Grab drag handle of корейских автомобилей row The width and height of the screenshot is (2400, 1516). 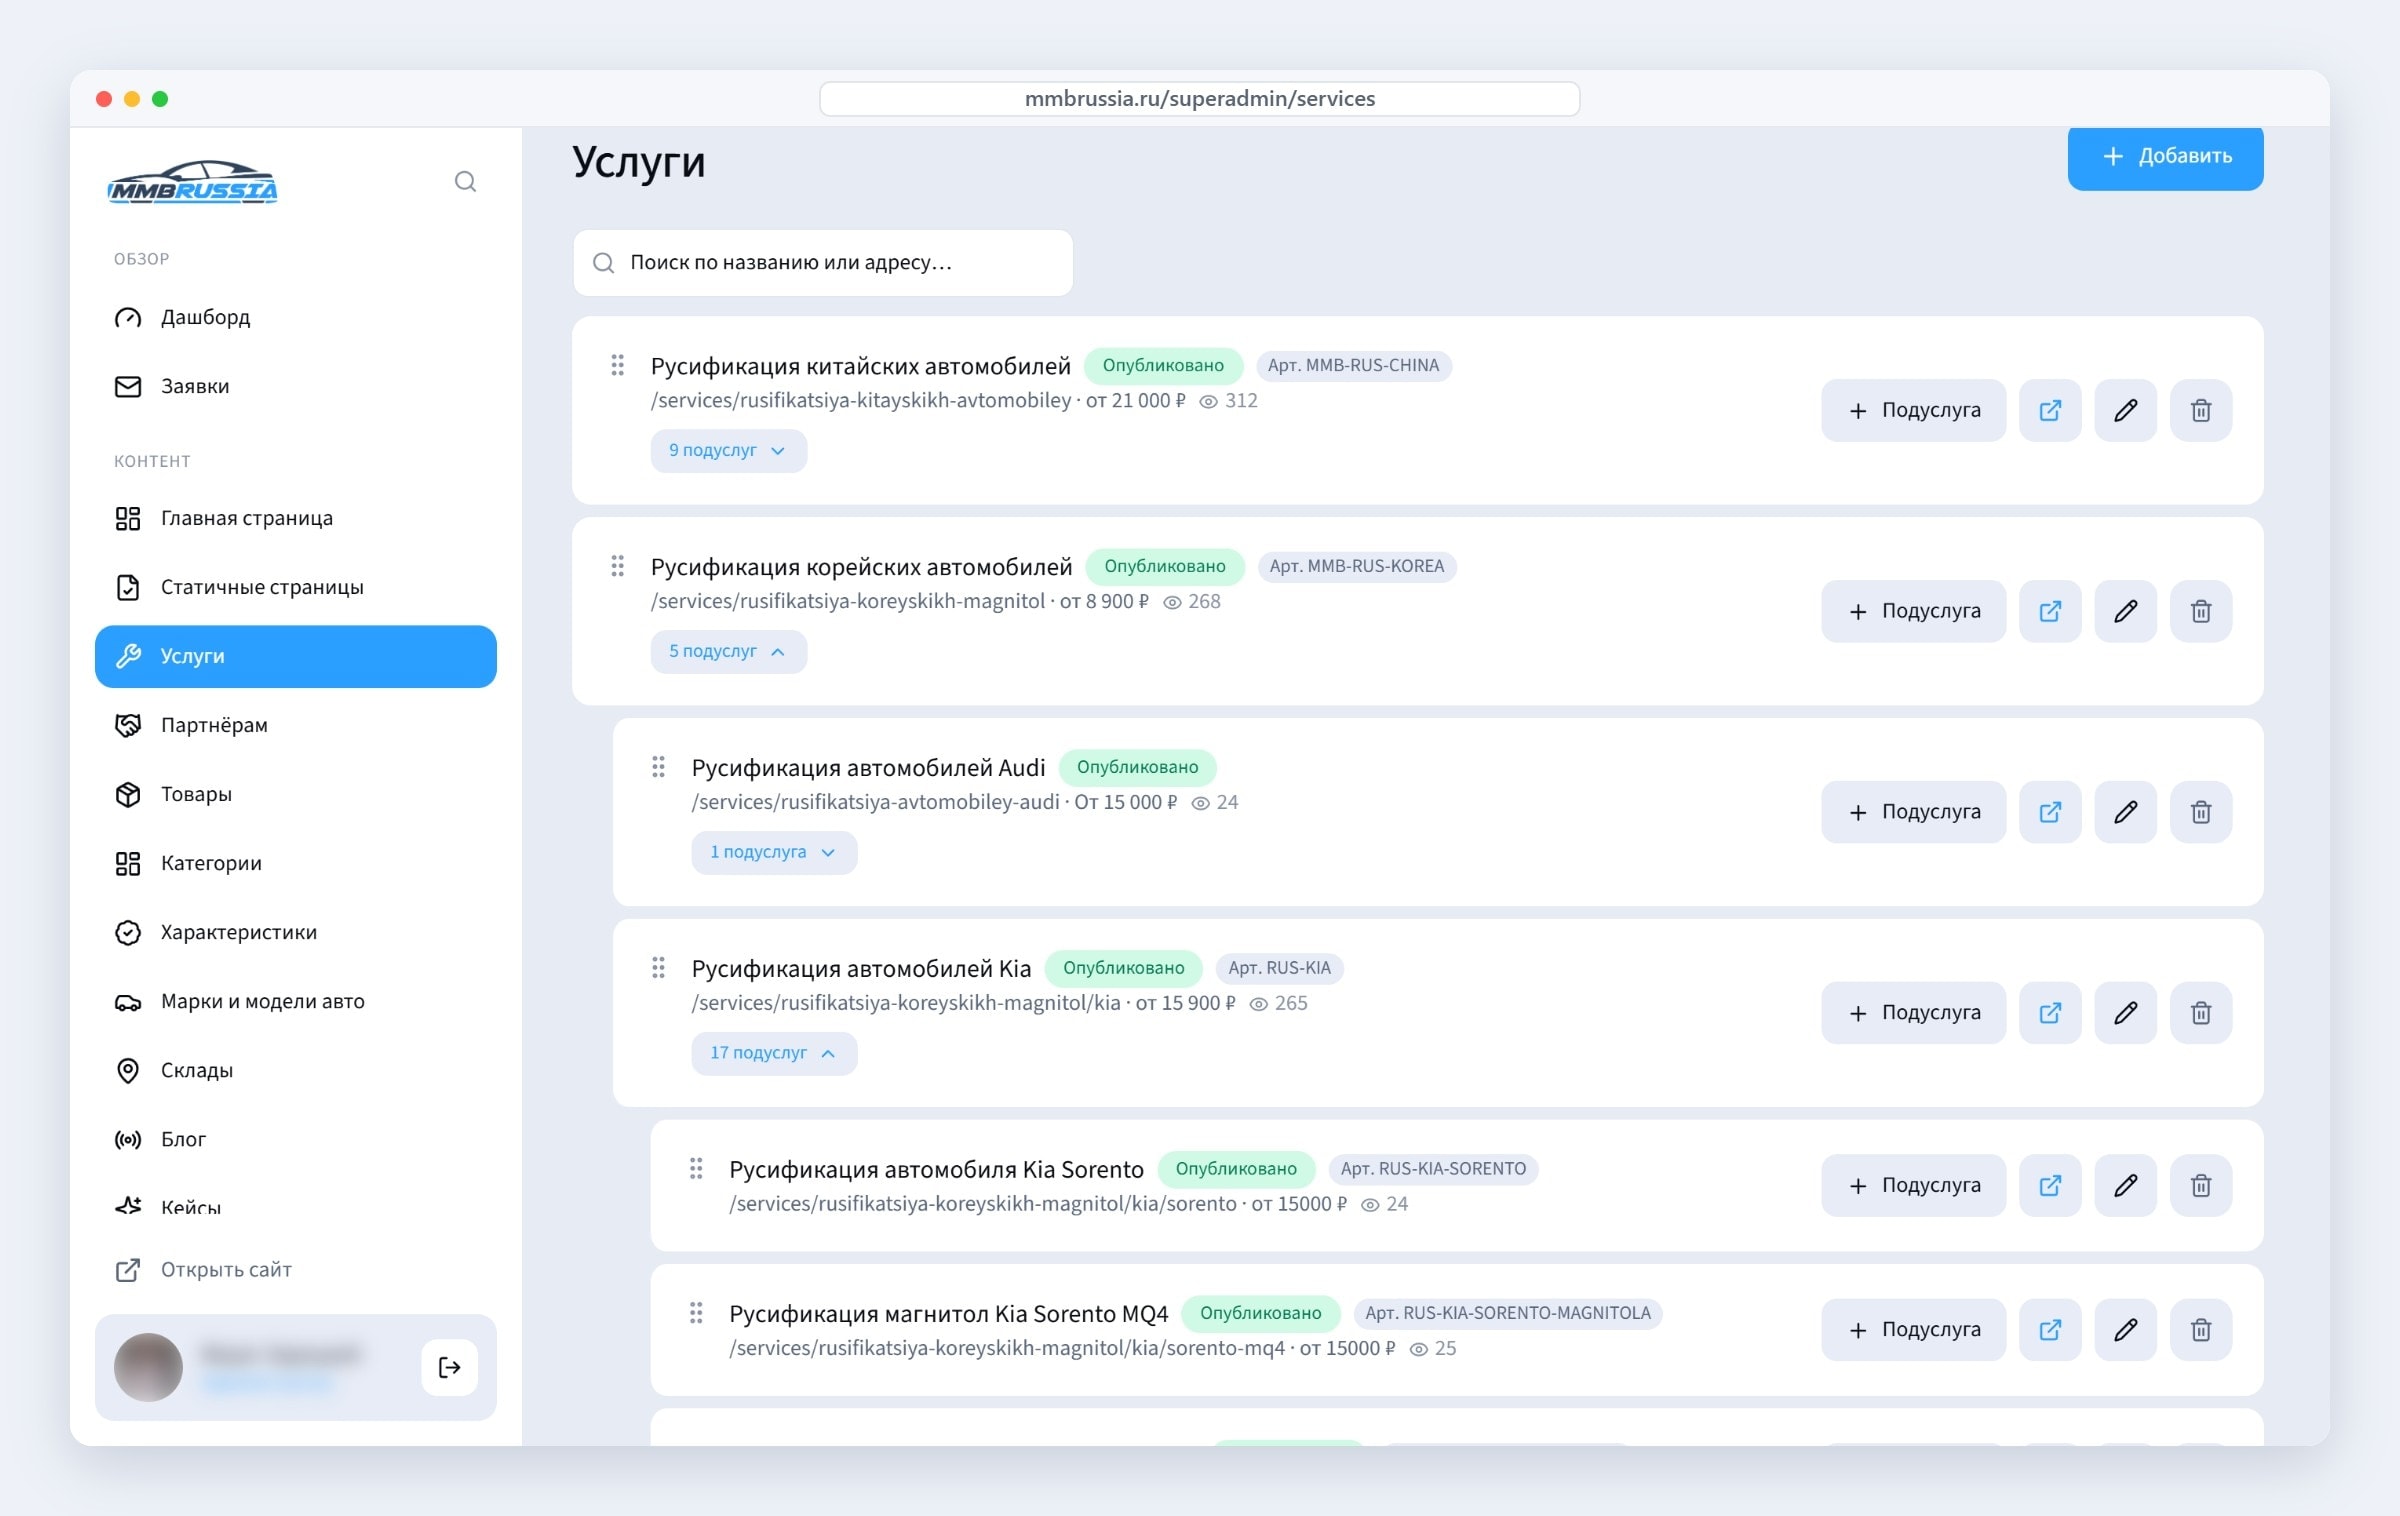[x=617, y=566]
